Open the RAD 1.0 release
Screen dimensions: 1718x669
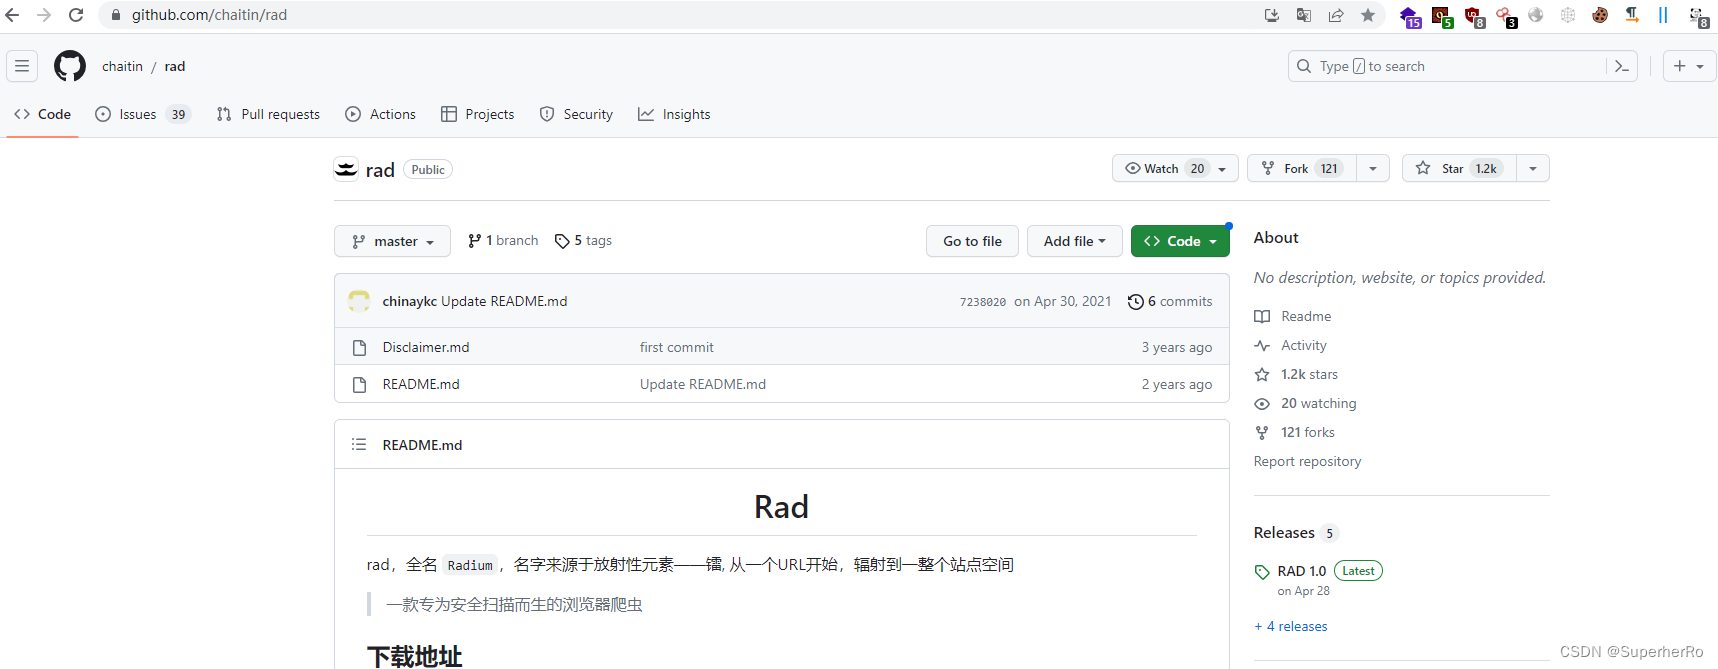1301,571
